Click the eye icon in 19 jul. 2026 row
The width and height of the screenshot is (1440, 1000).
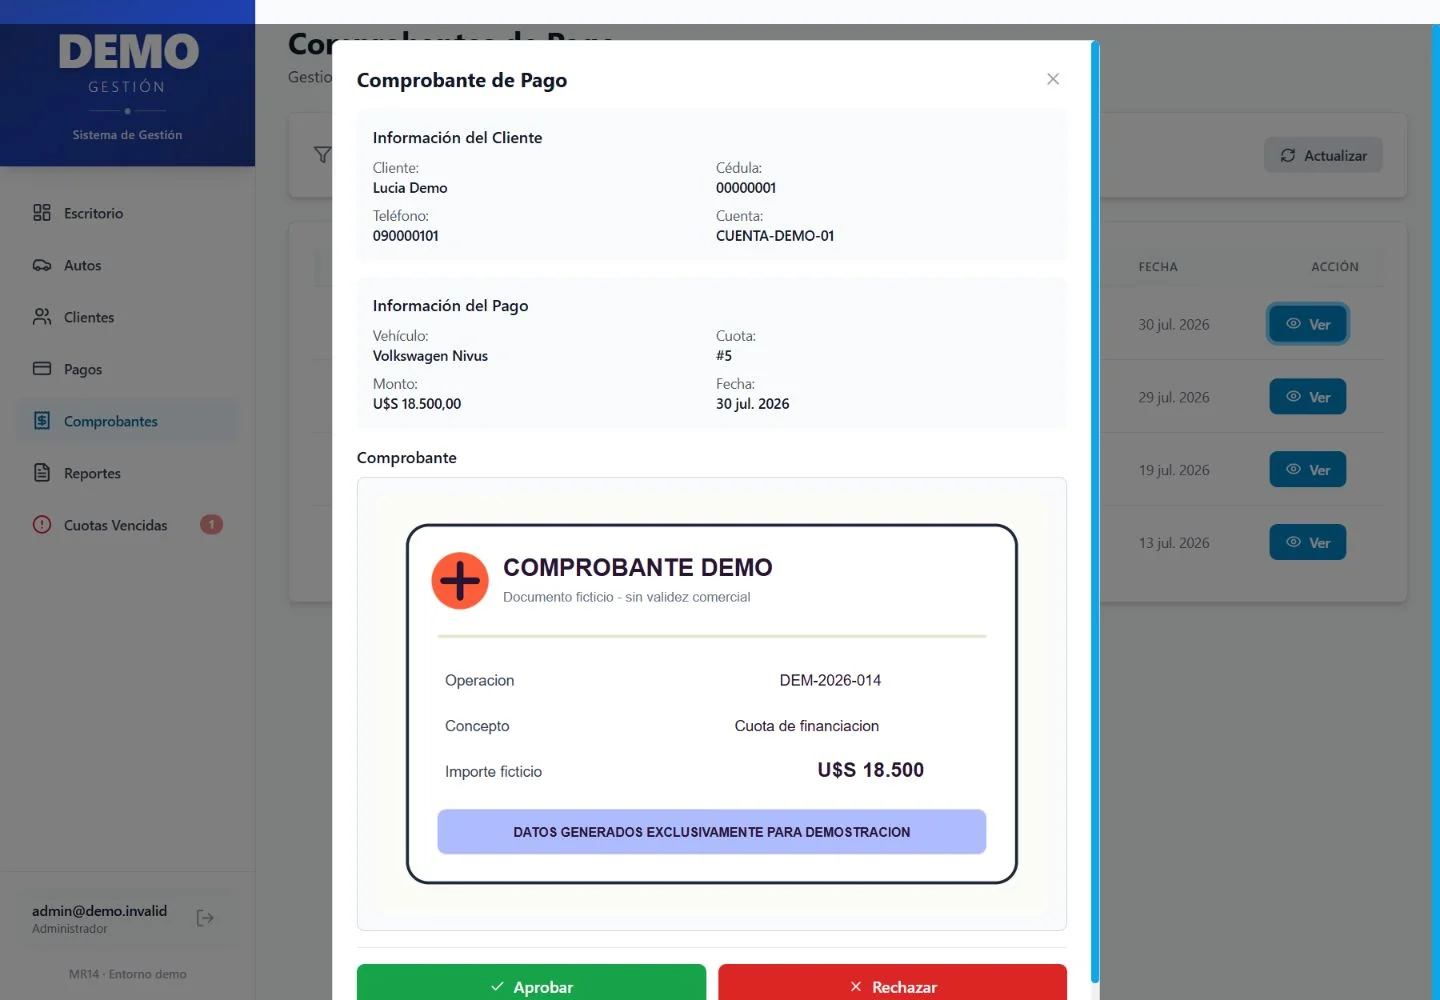point(1293,469)
